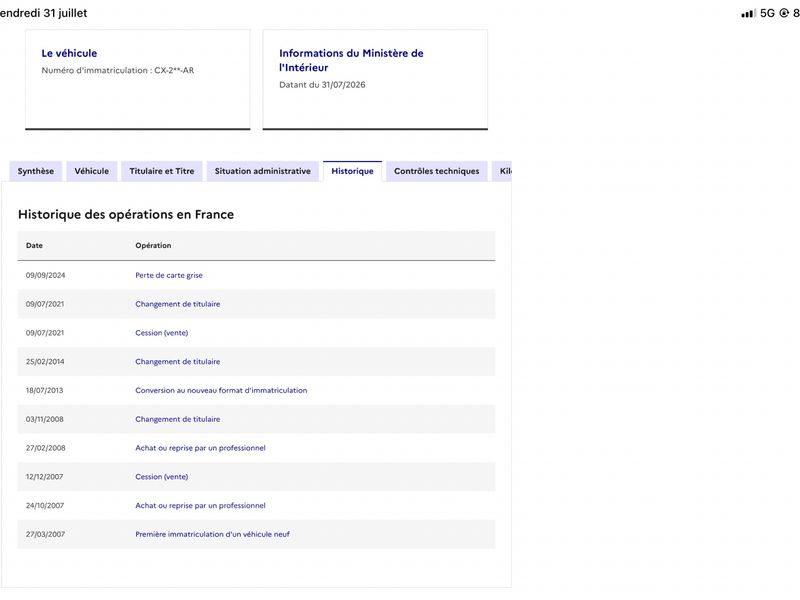Click Changement de titulaire dated 09/07/2021

coord(178,304)
